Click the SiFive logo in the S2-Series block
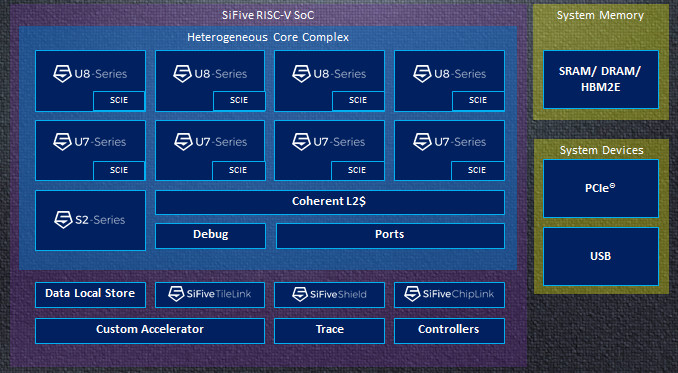Image resolution: width=678 pixels, height=373 pixels. [63, 220]
